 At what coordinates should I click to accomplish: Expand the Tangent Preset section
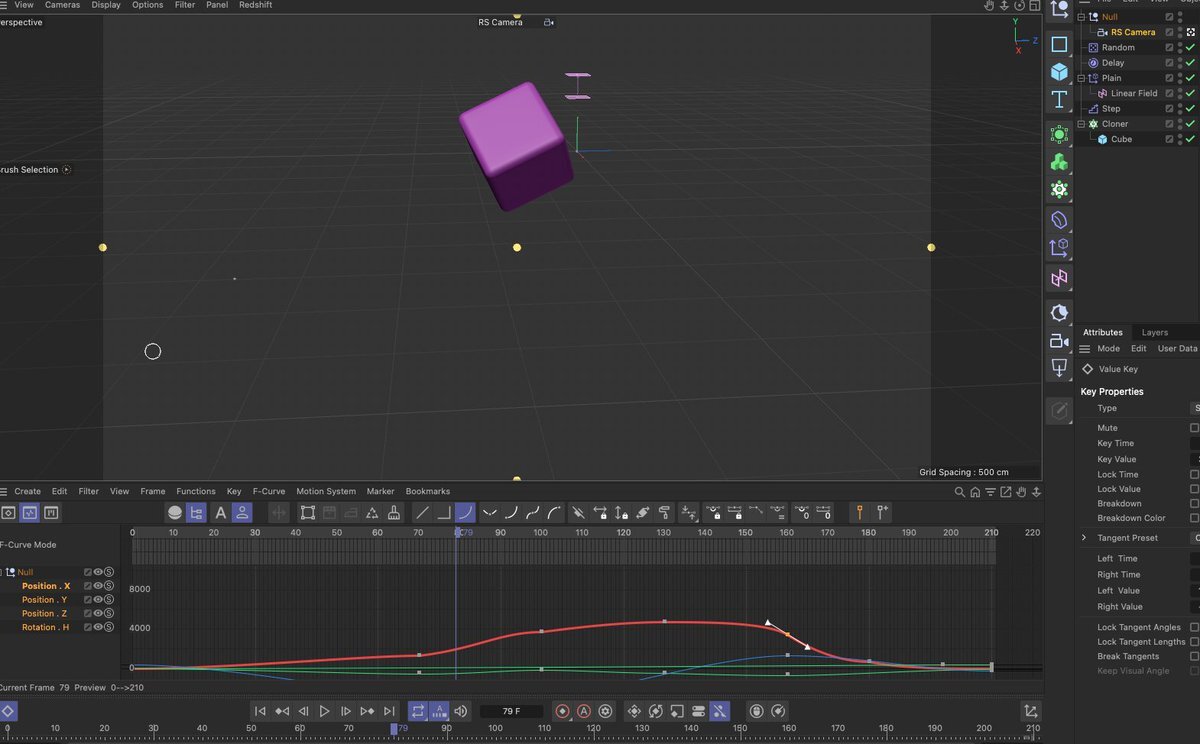[1084, 538]
